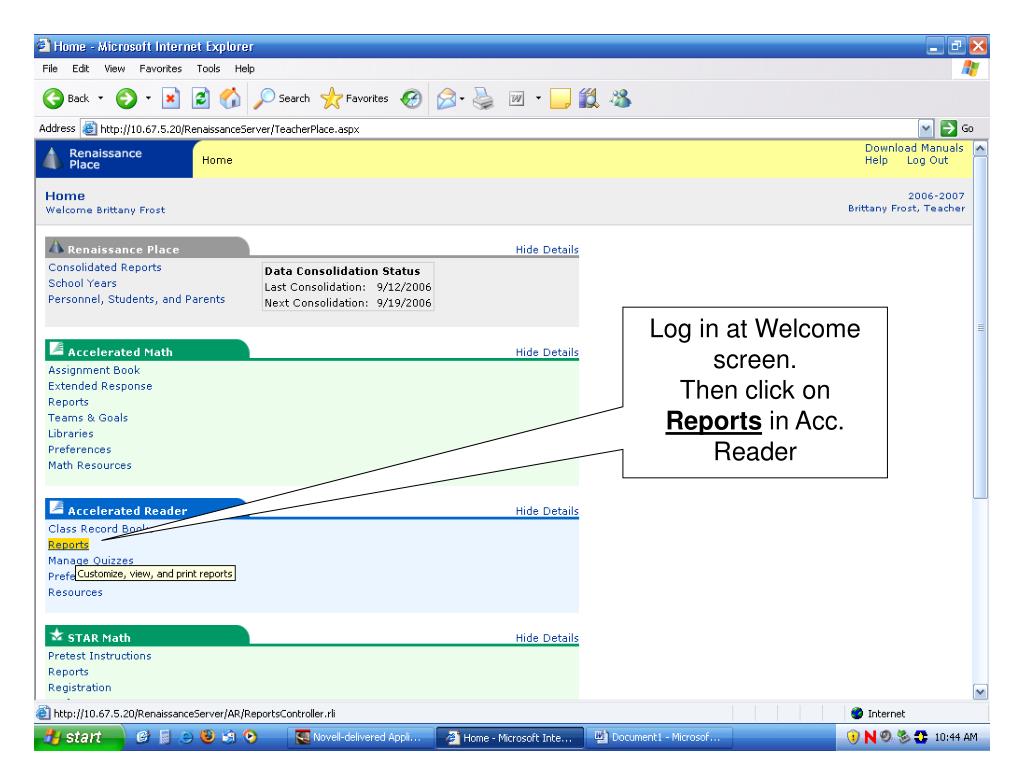This screenshot has width=1024, height=768.
Task: Hide Details for STAR Math section
Action: (547, 637)
